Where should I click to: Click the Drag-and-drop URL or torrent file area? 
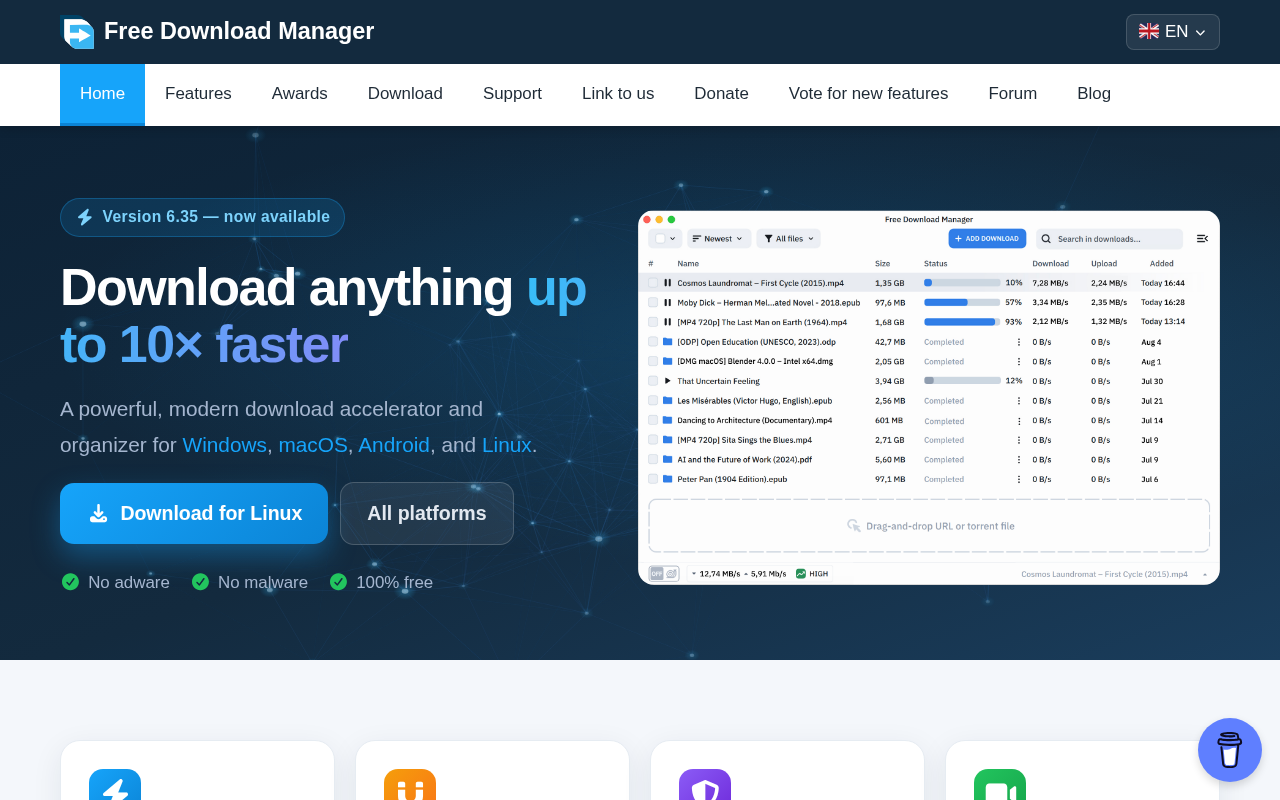tap(929, 526)
